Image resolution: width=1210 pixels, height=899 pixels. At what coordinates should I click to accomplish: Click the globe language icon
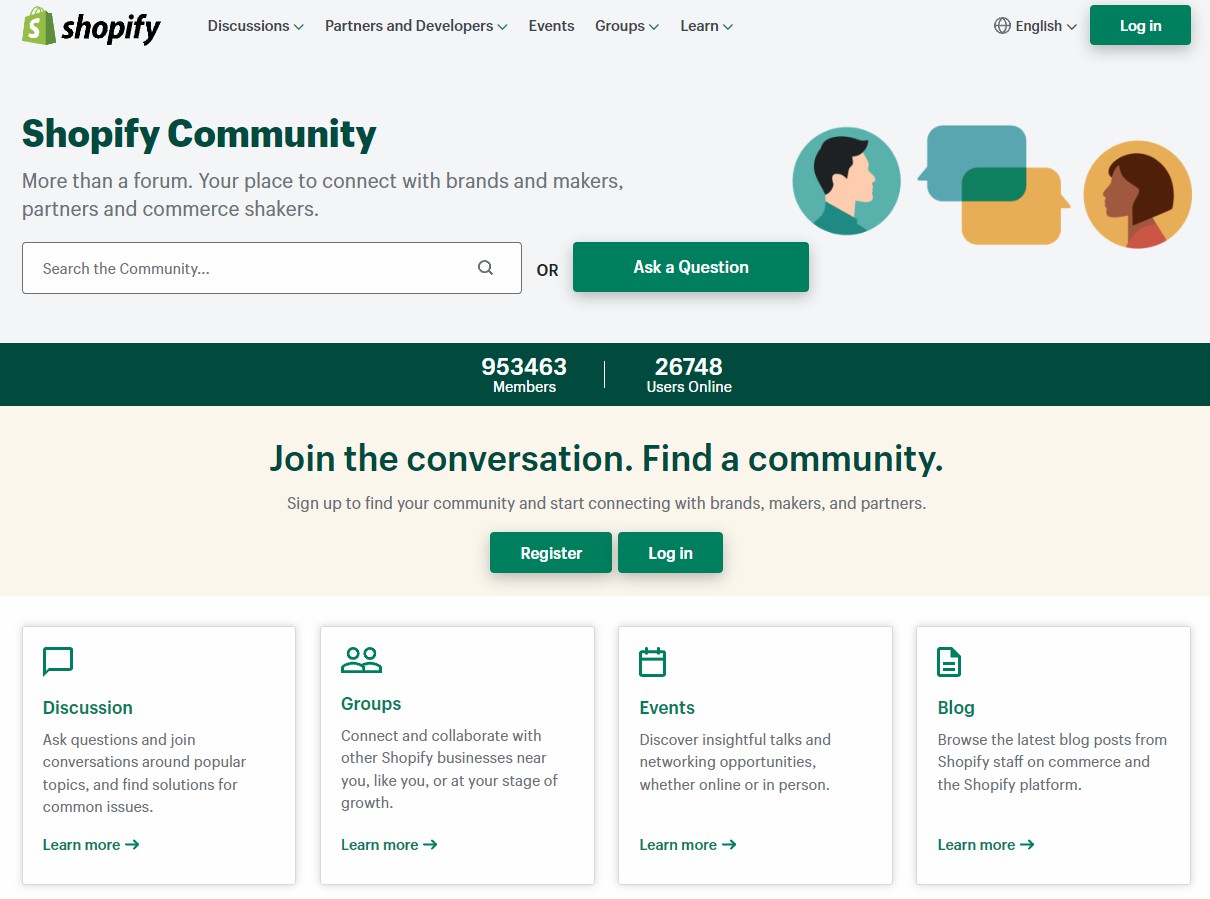[x=1002, y=26]
